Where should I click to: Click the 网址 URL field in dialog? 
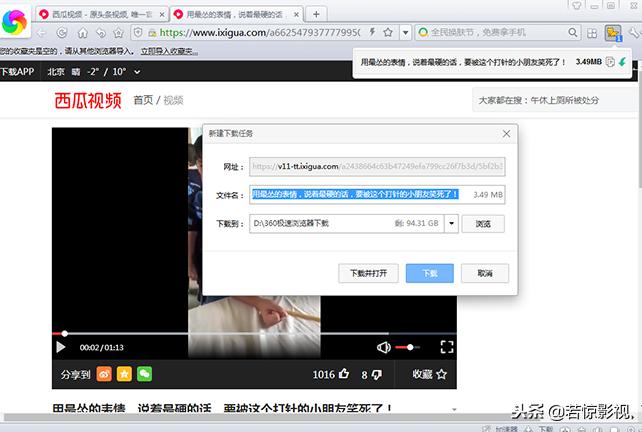point(377,167)
